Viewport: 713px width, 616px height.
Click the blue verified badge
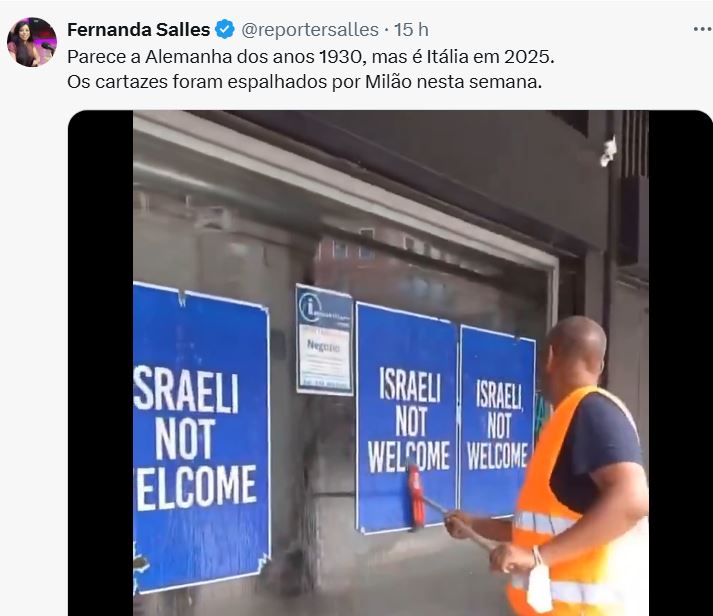tap(225, 30)
